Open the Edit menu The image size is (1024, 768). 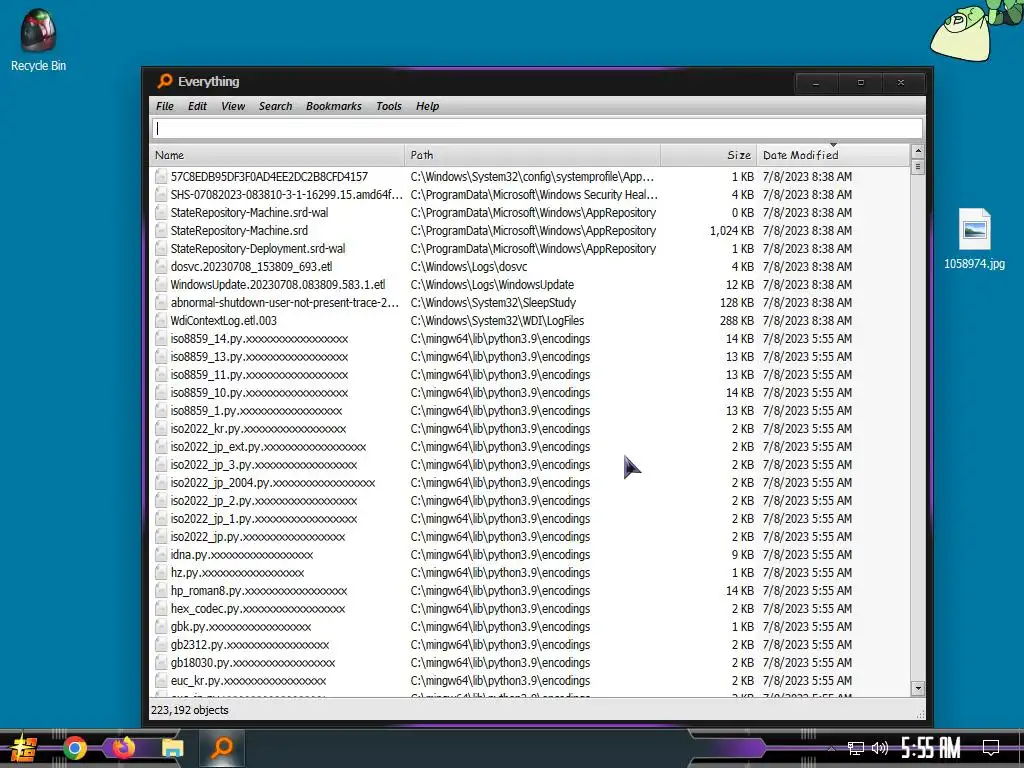[197, 106]
